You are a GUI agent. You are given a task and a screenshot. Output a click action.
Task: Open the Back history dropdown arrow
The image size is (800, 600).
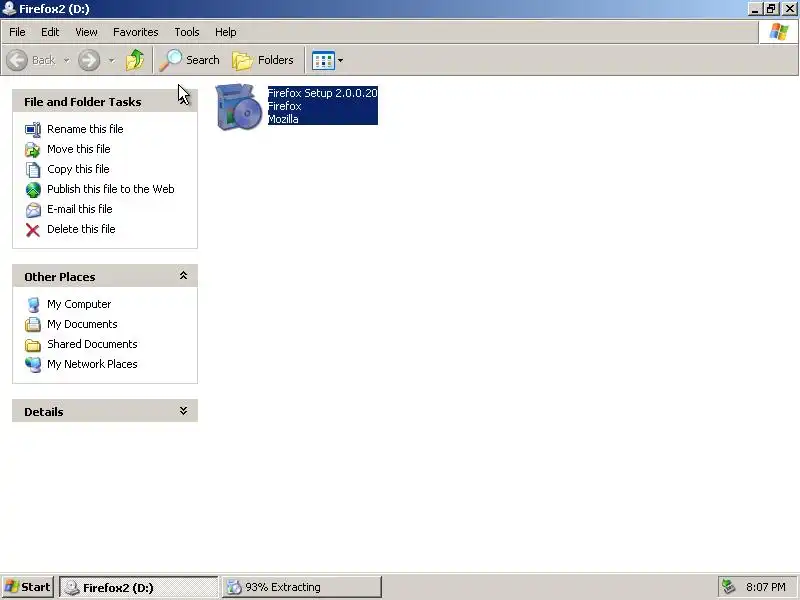click(67, 60)
